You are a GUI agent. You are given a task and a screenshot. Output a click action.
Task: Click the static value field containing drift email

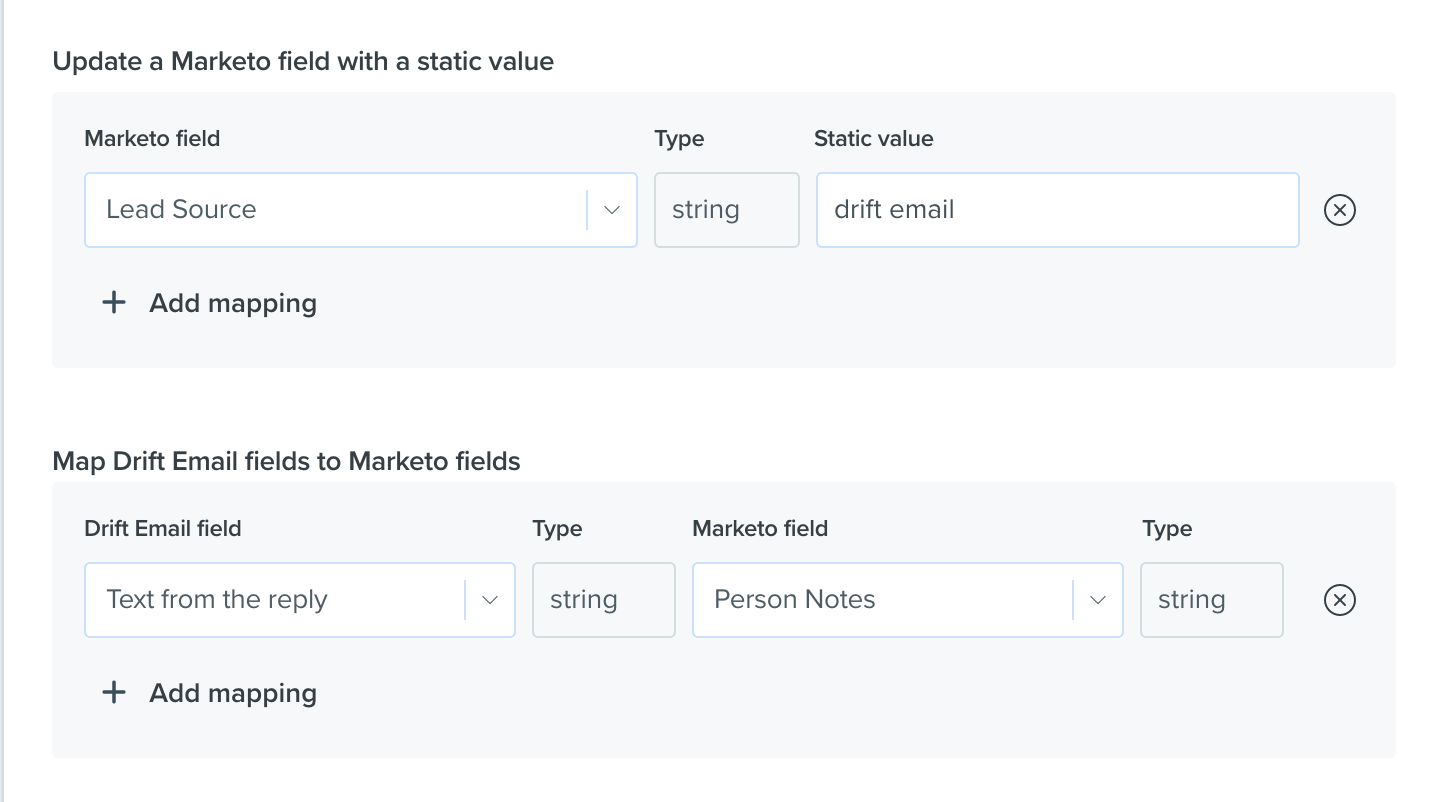(1058, 210)
